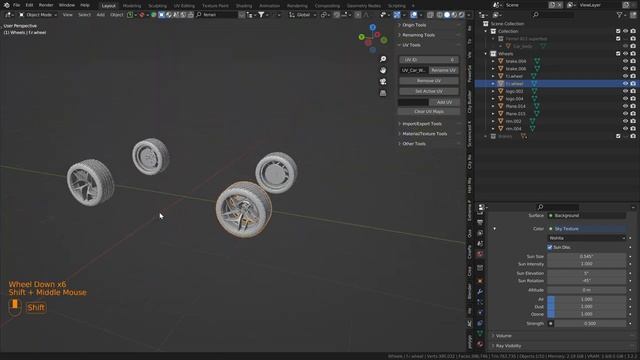640x360 pixels.
Task: Open the Render menu
Action: point(46,5)
